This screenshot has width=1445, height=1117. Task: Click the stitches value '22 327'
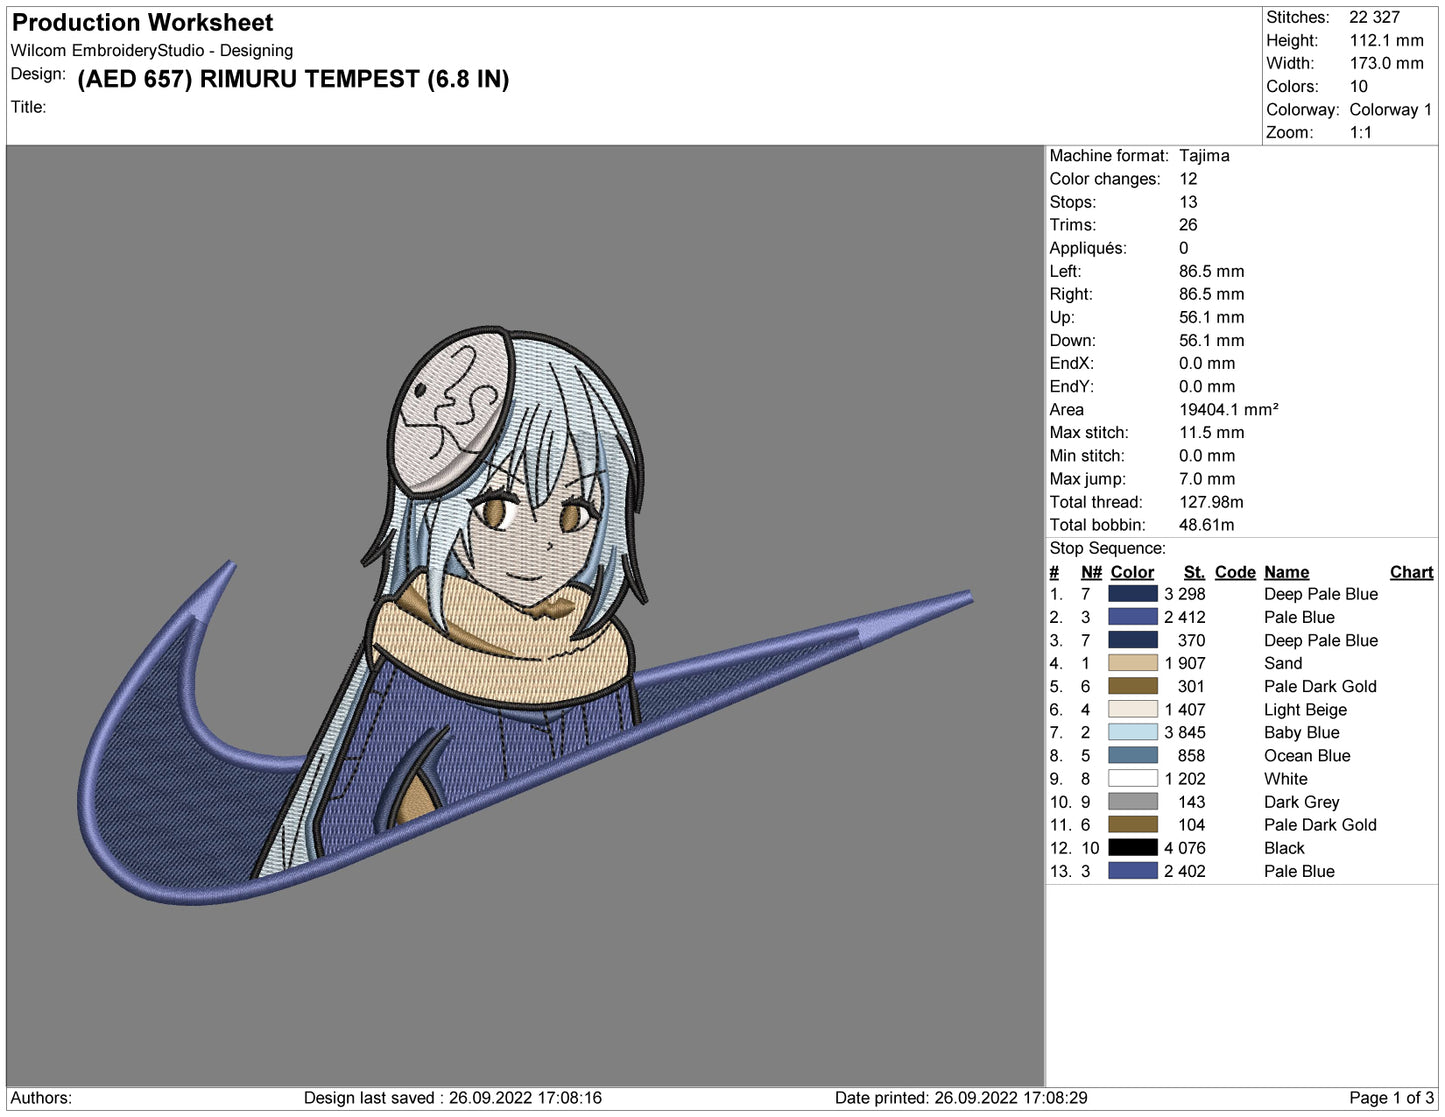1374,17
